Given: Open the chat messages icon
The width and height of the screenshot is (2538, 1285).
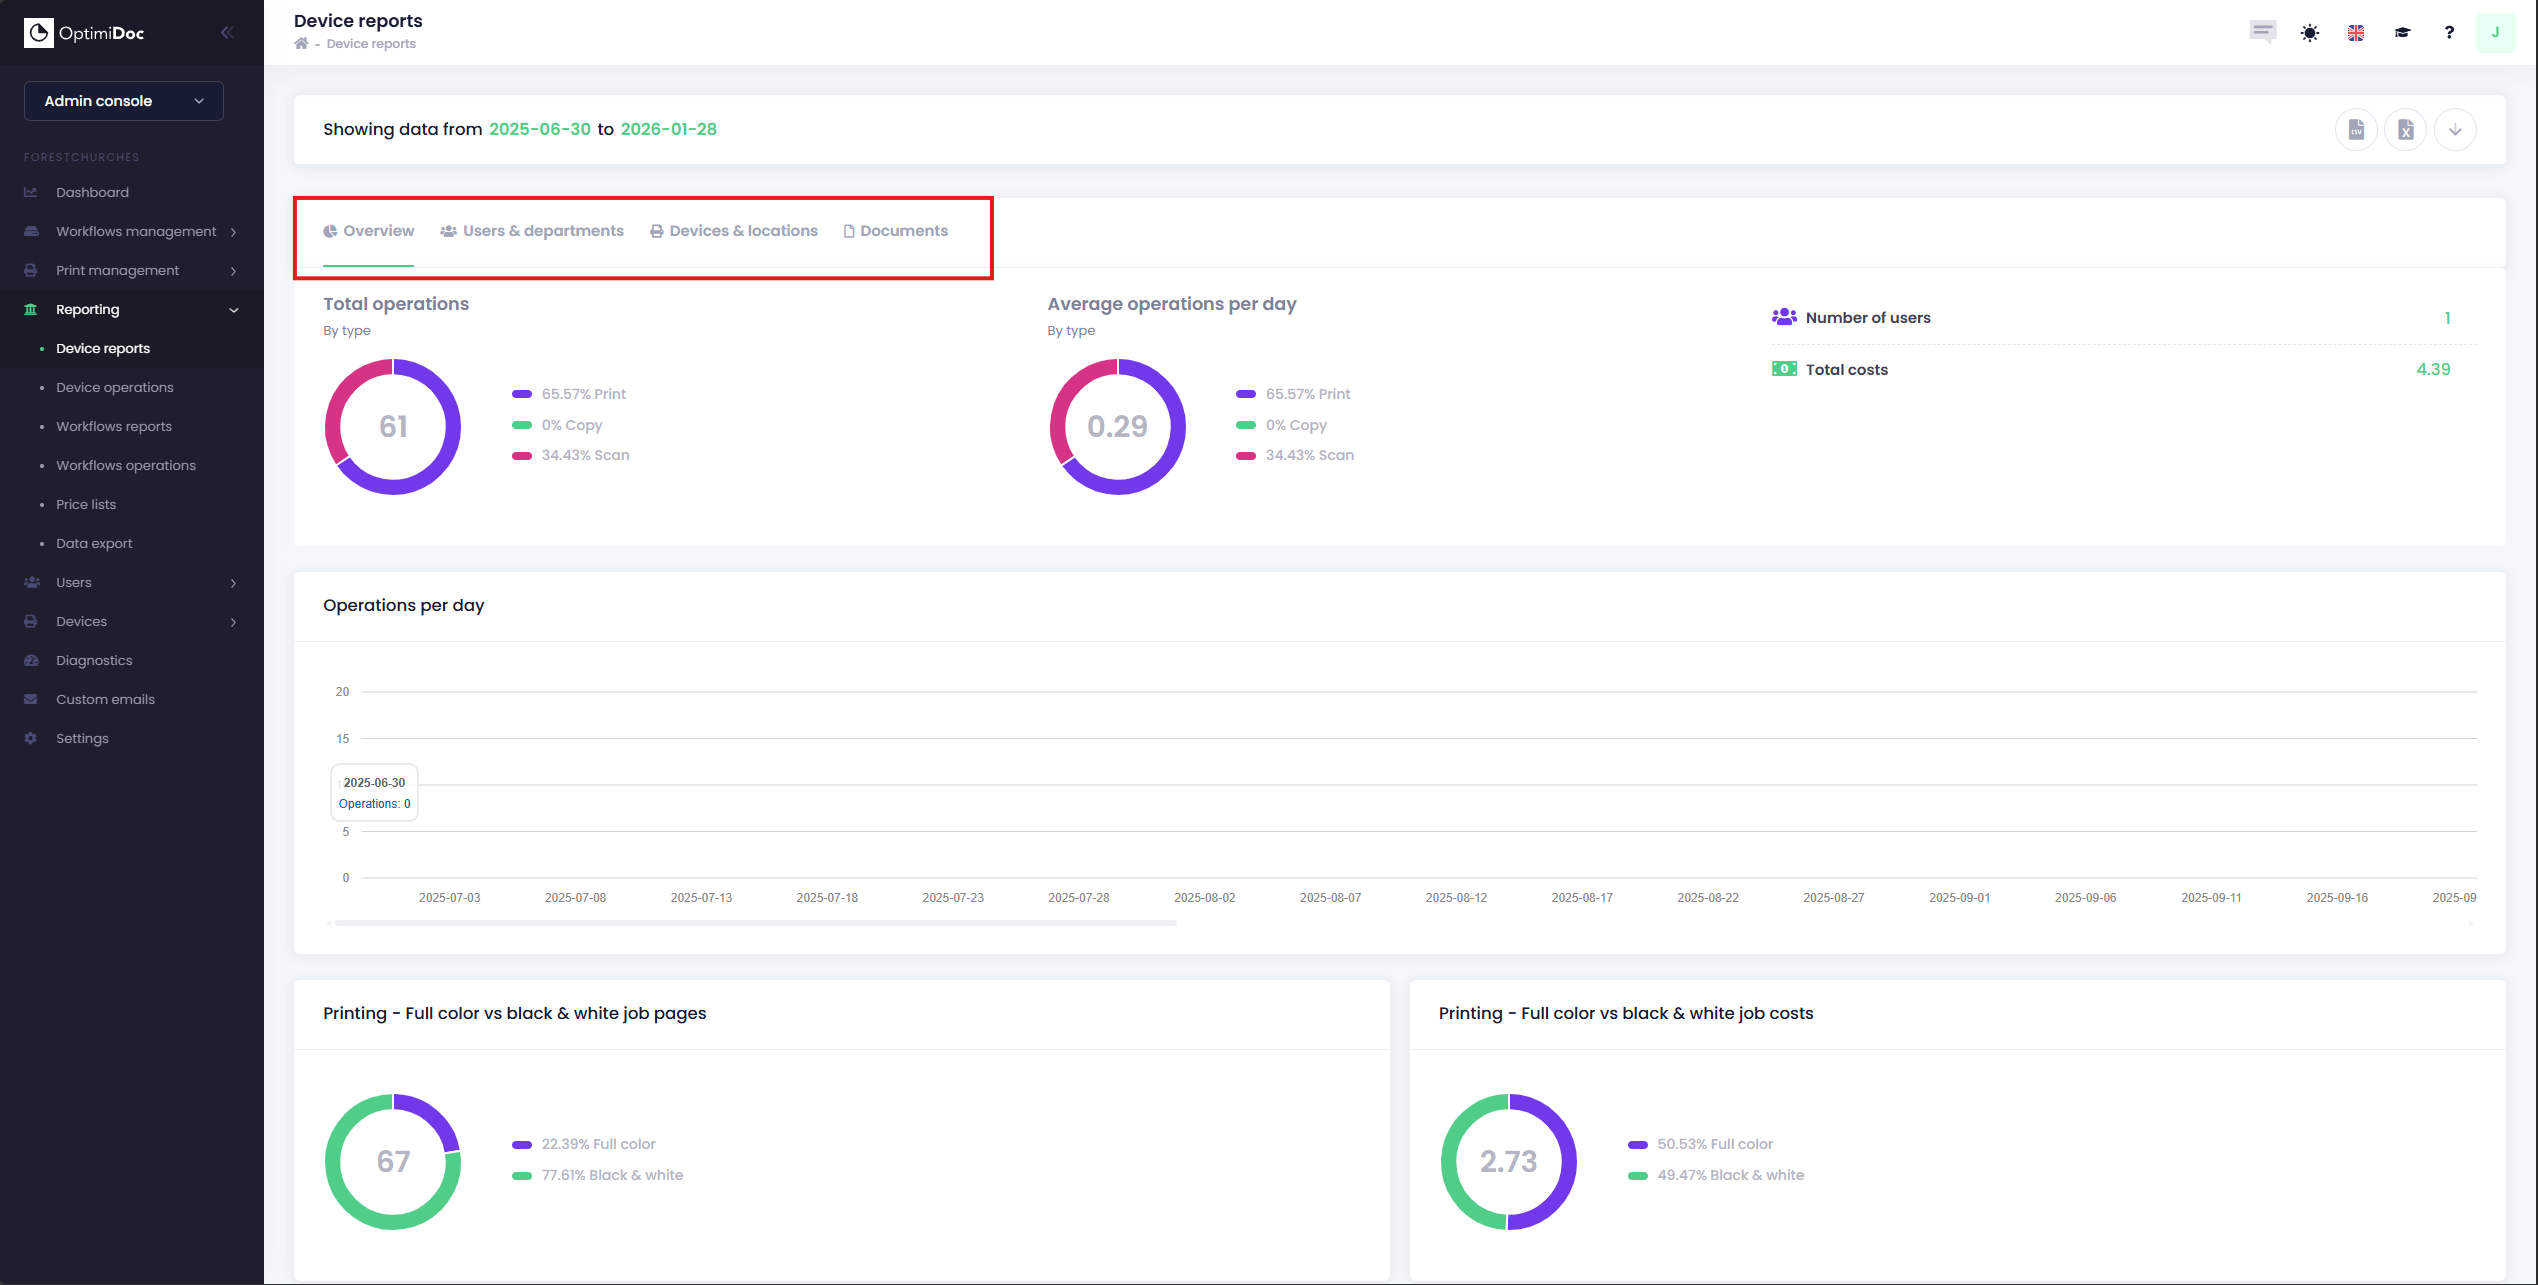Looking at the screenshot, I should (x=2262, y=31).
